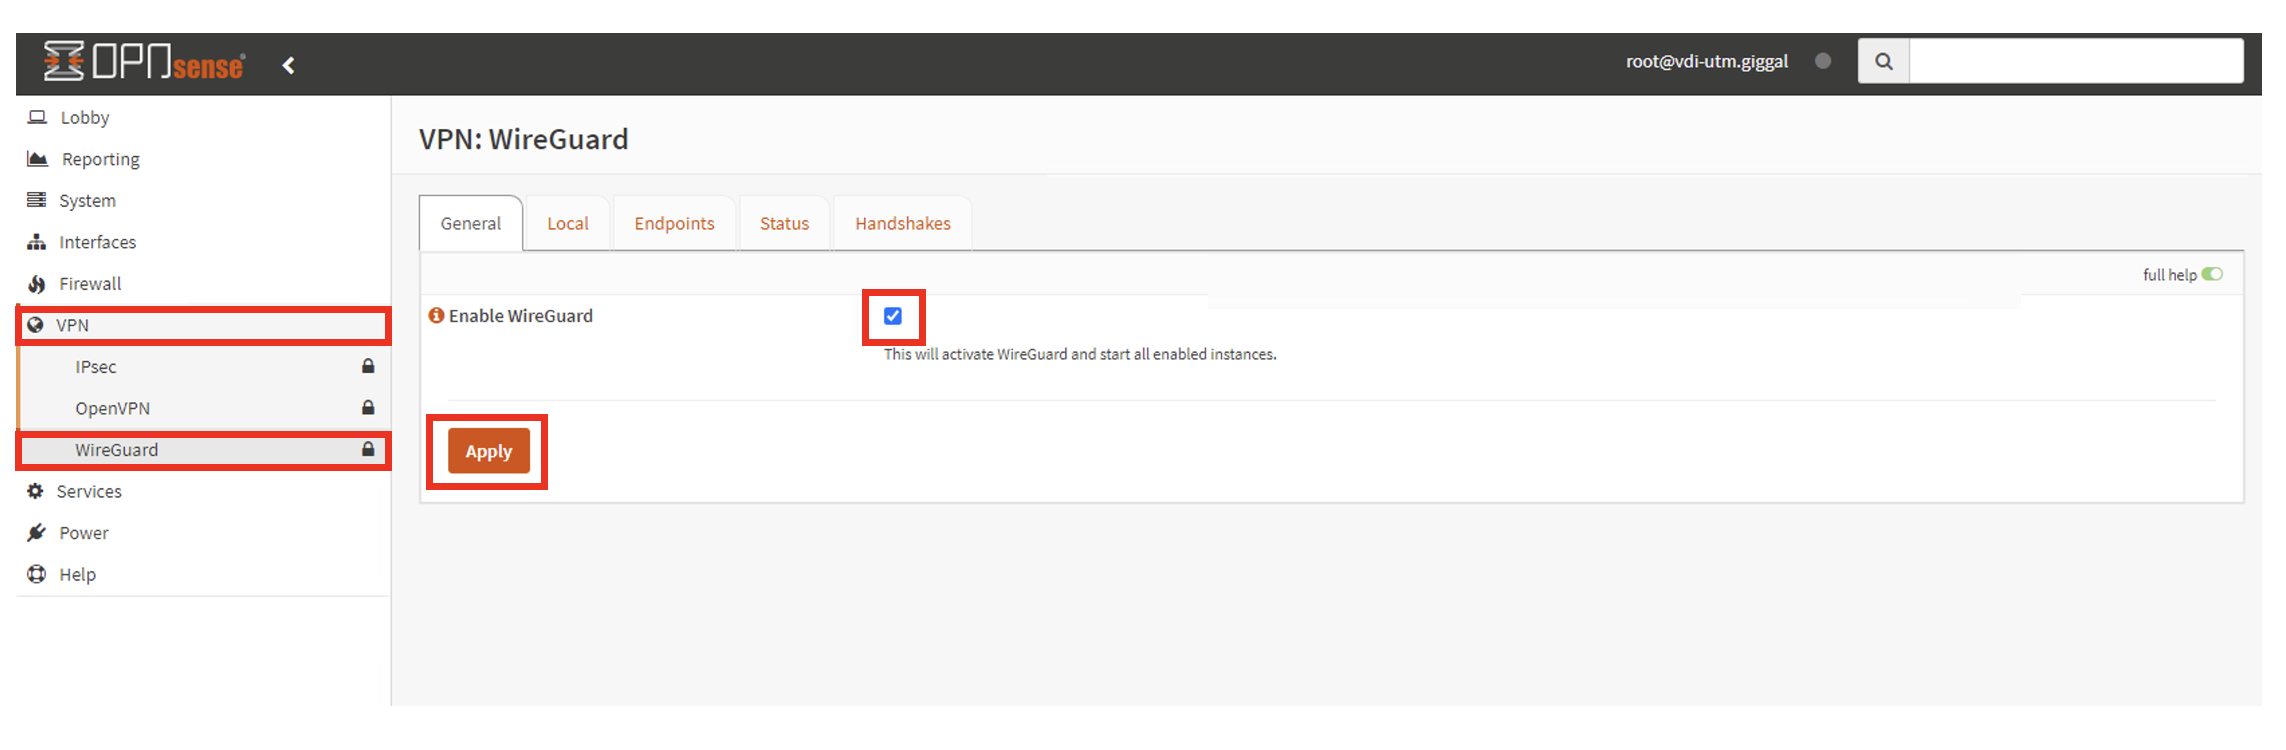The height and width of the screenshot is (750, 2286).
Task: Click the WireGuard activation help text
Action: (1080, 354)
